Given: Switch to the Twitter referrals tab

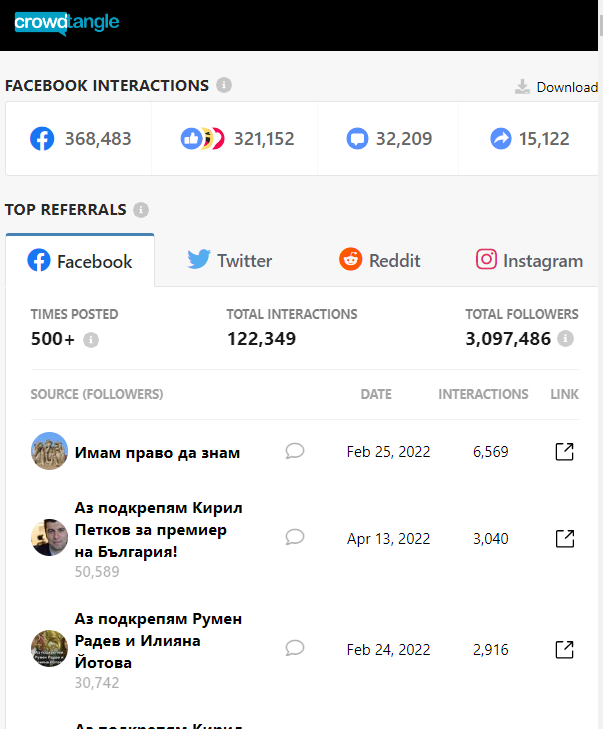Looking at the screenshot, I should 229,261.
